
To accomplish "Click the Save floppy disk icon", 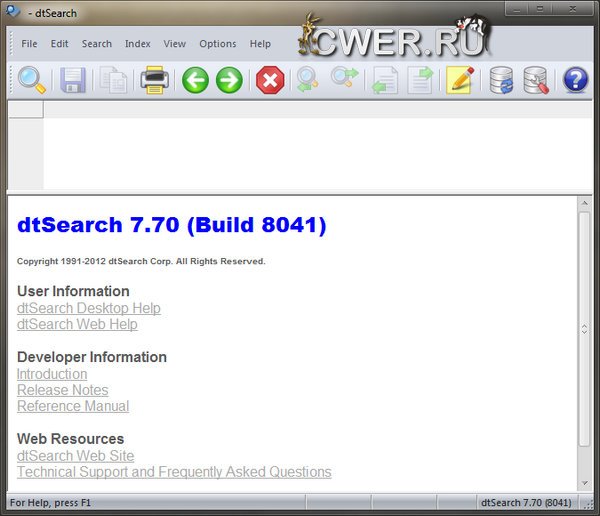I will click(73, 80).
